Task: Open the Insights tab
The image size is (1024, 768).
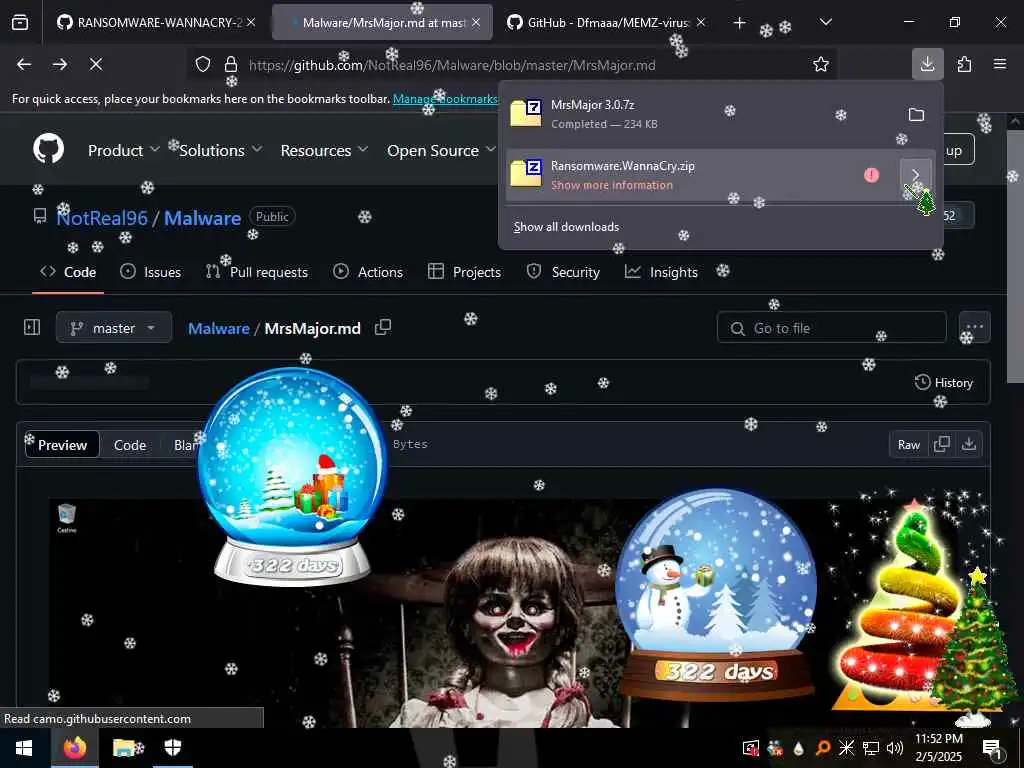Action: pyautogui.click(x=661, y=272)
